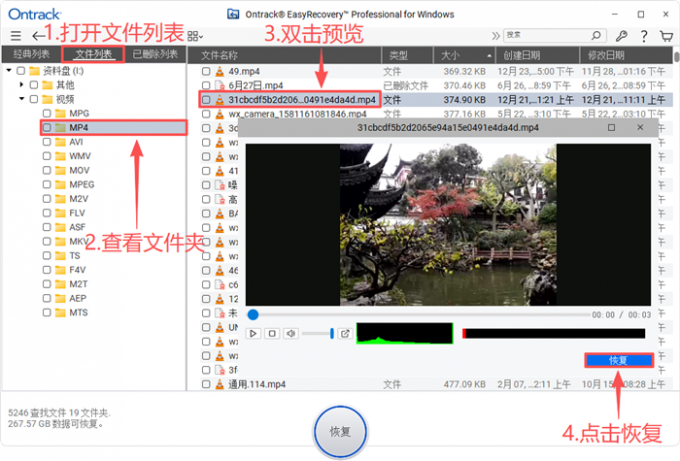The image size is (680, 461).
Task: Click the deleted-file icon of 6月27日.mp4
Action: point(220,85)
